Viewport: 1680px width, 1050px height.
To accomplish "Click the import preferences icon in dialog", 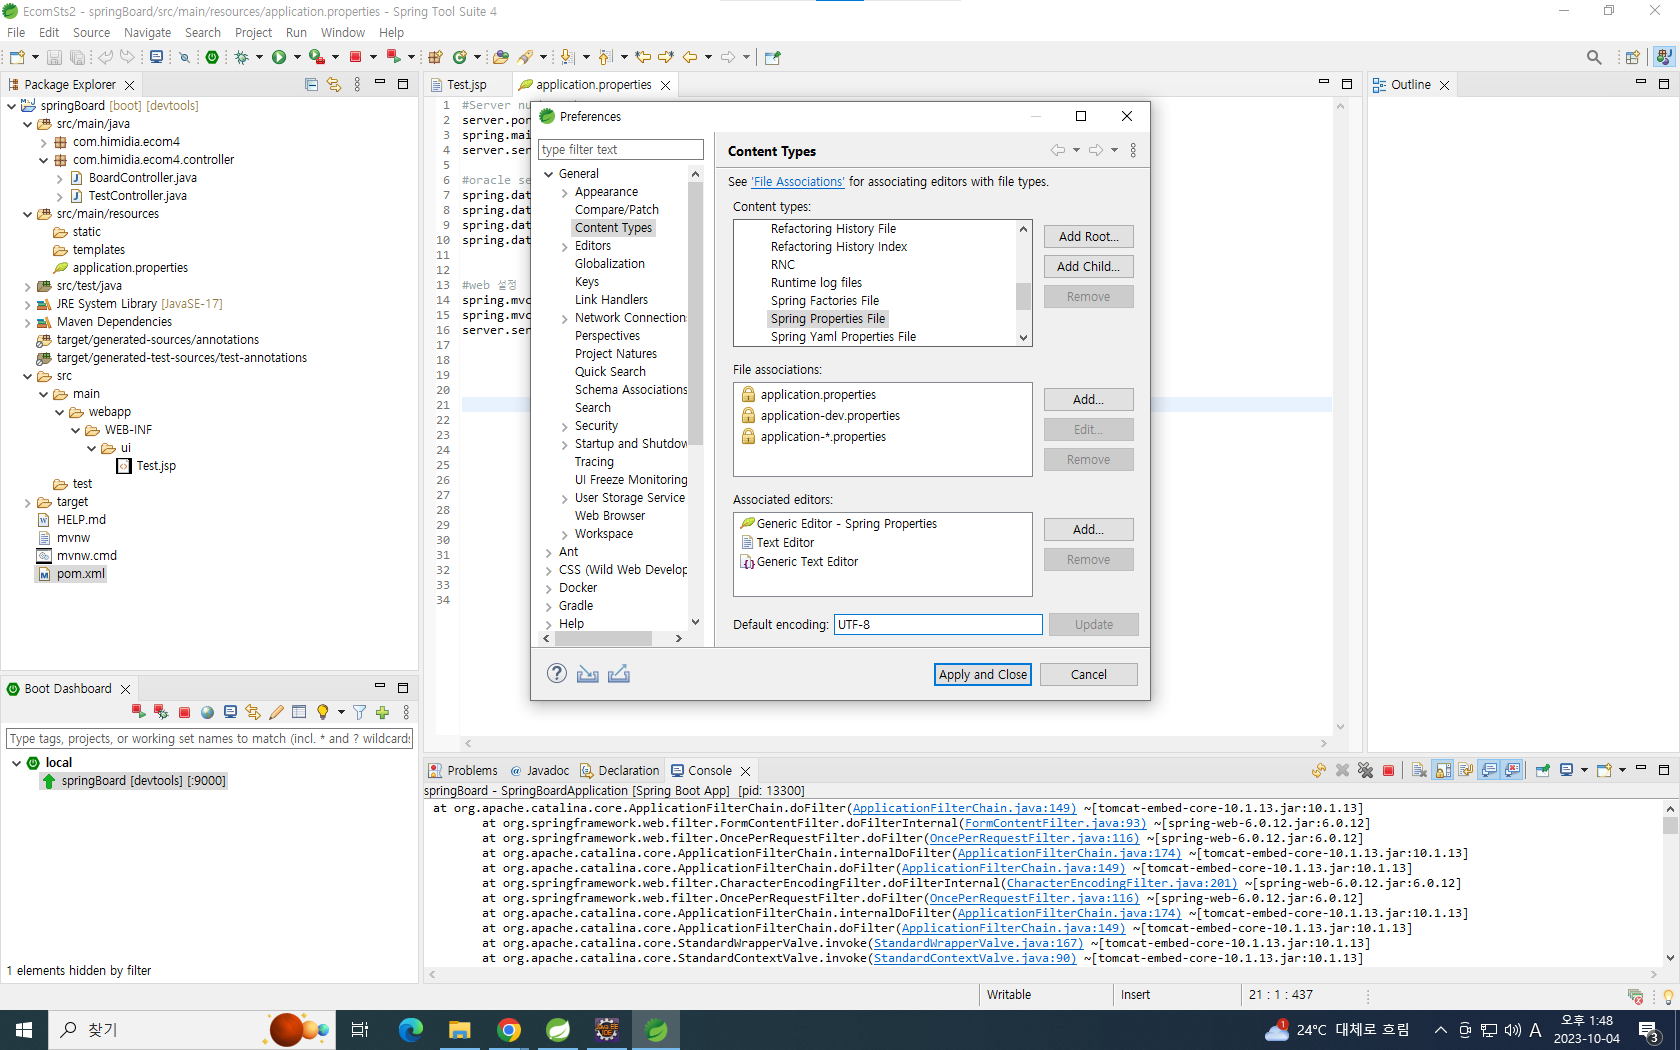I will coord(588,674).
